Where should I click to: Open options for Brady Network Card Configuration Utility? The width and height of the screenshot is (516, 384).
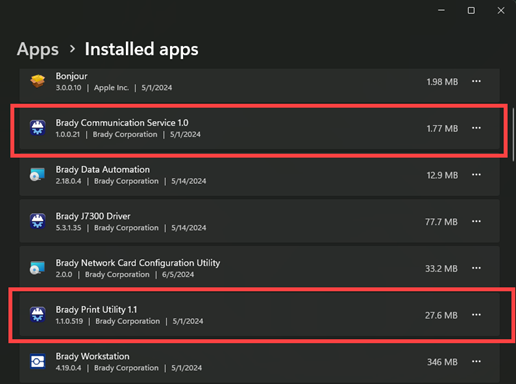click(x=476, y=268)
